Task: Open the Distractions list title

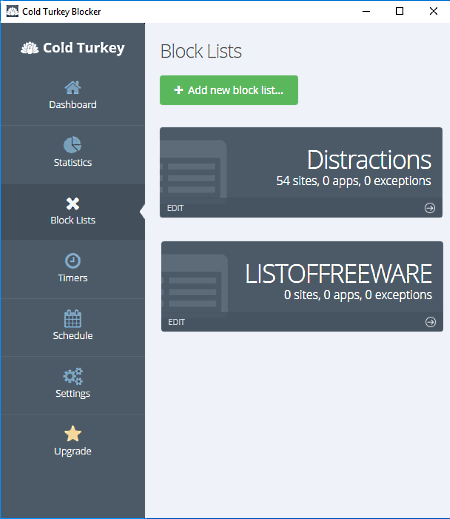Action: pyautogui.click(x=369, y=160)
